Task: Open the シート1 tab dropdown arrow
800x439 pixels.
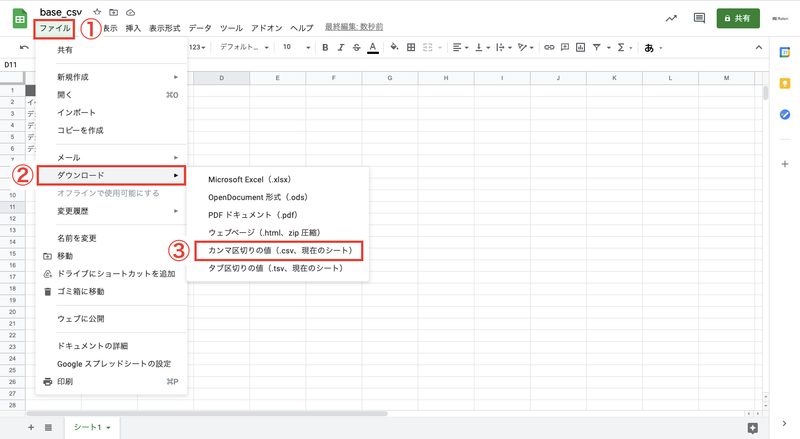Action: (109, 427)
